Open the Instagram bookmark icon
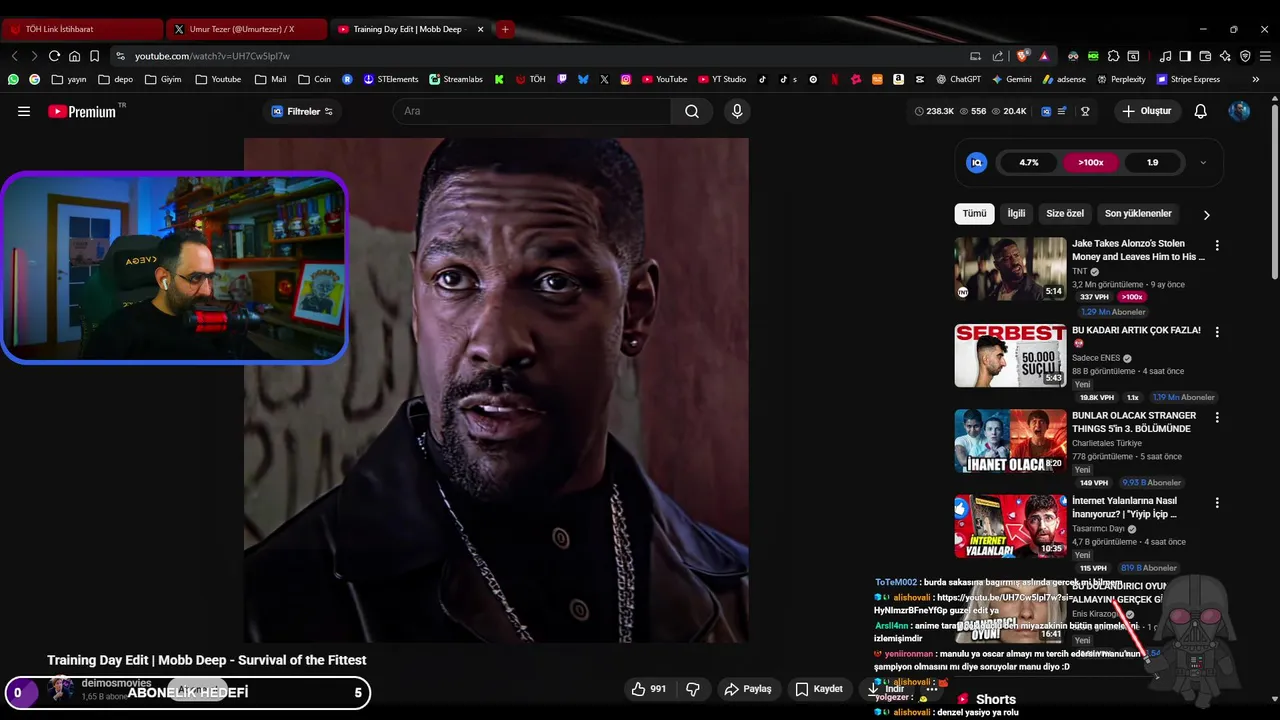The width and height of the screenshot is (1280, 720). (x=626, y=79)
